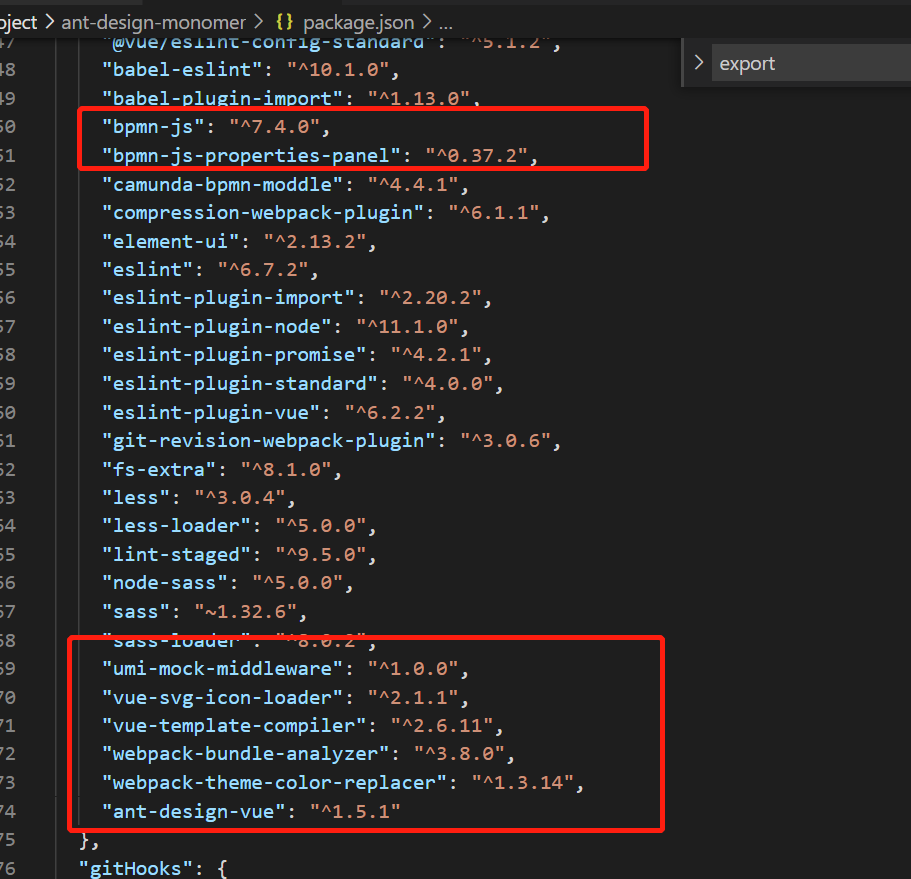The height and width of the screenshot is (879, 911).
Task: Click the "fs-extra" dependency key
Action: [159, 469]
